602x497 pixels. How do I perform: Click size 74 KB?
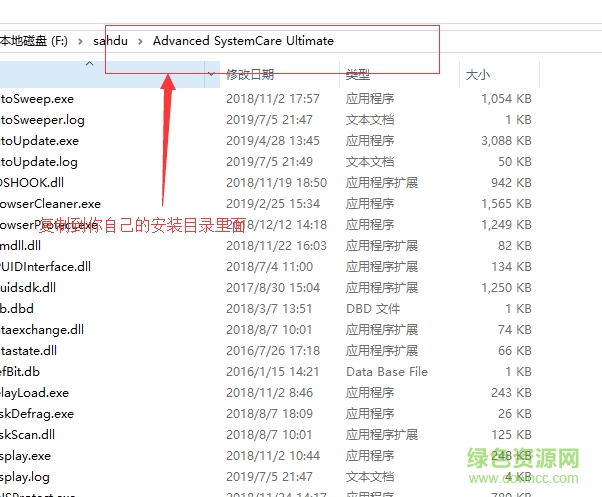(x=515, y=330)
